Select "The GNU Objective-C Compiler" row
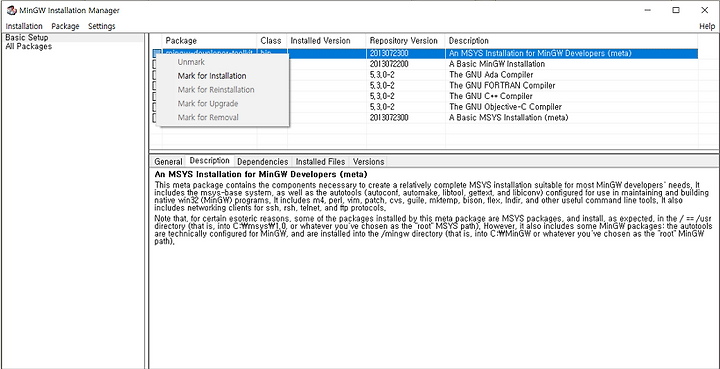The width and height of the screenshot is (720, 369). tap(505, 106)
